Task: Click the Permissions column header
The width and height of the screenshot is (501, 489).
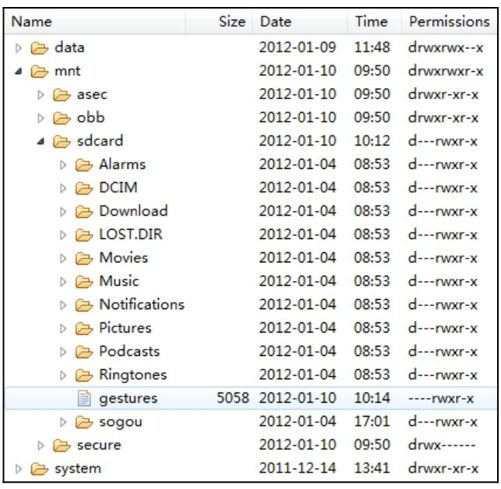Action: tap(449, 22)
